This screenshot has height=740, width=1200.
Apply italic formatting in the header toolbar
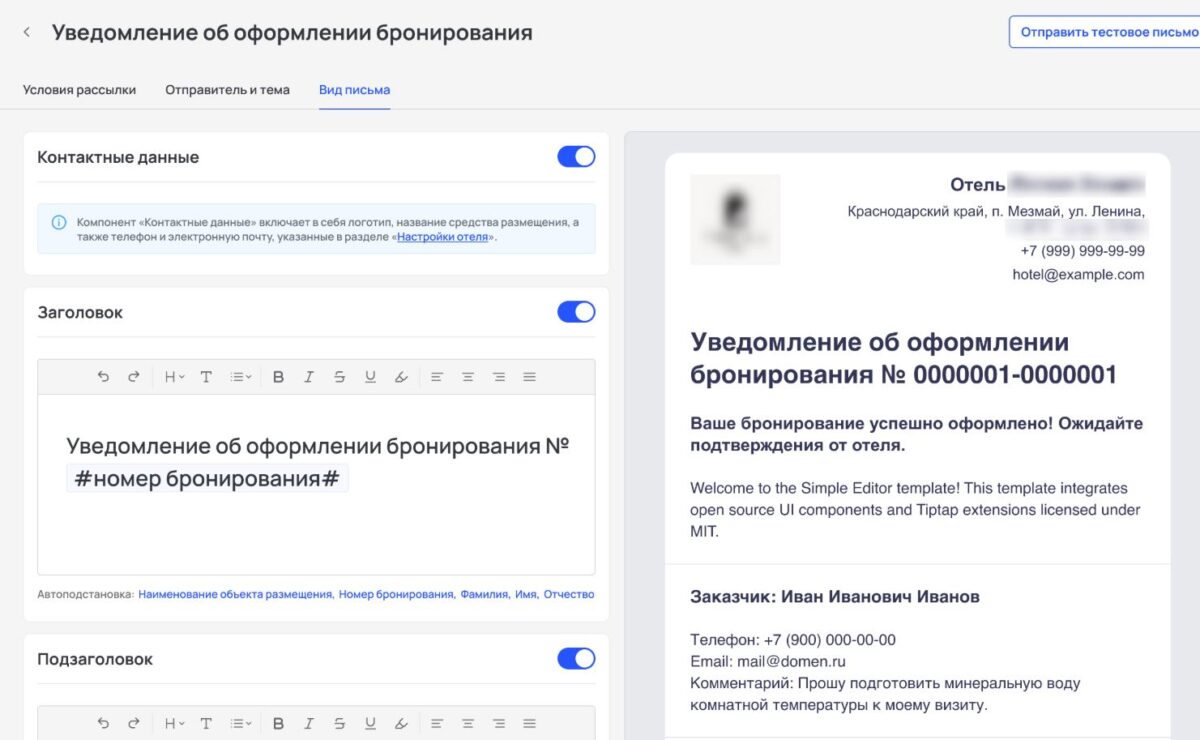(x=309, y=377)
